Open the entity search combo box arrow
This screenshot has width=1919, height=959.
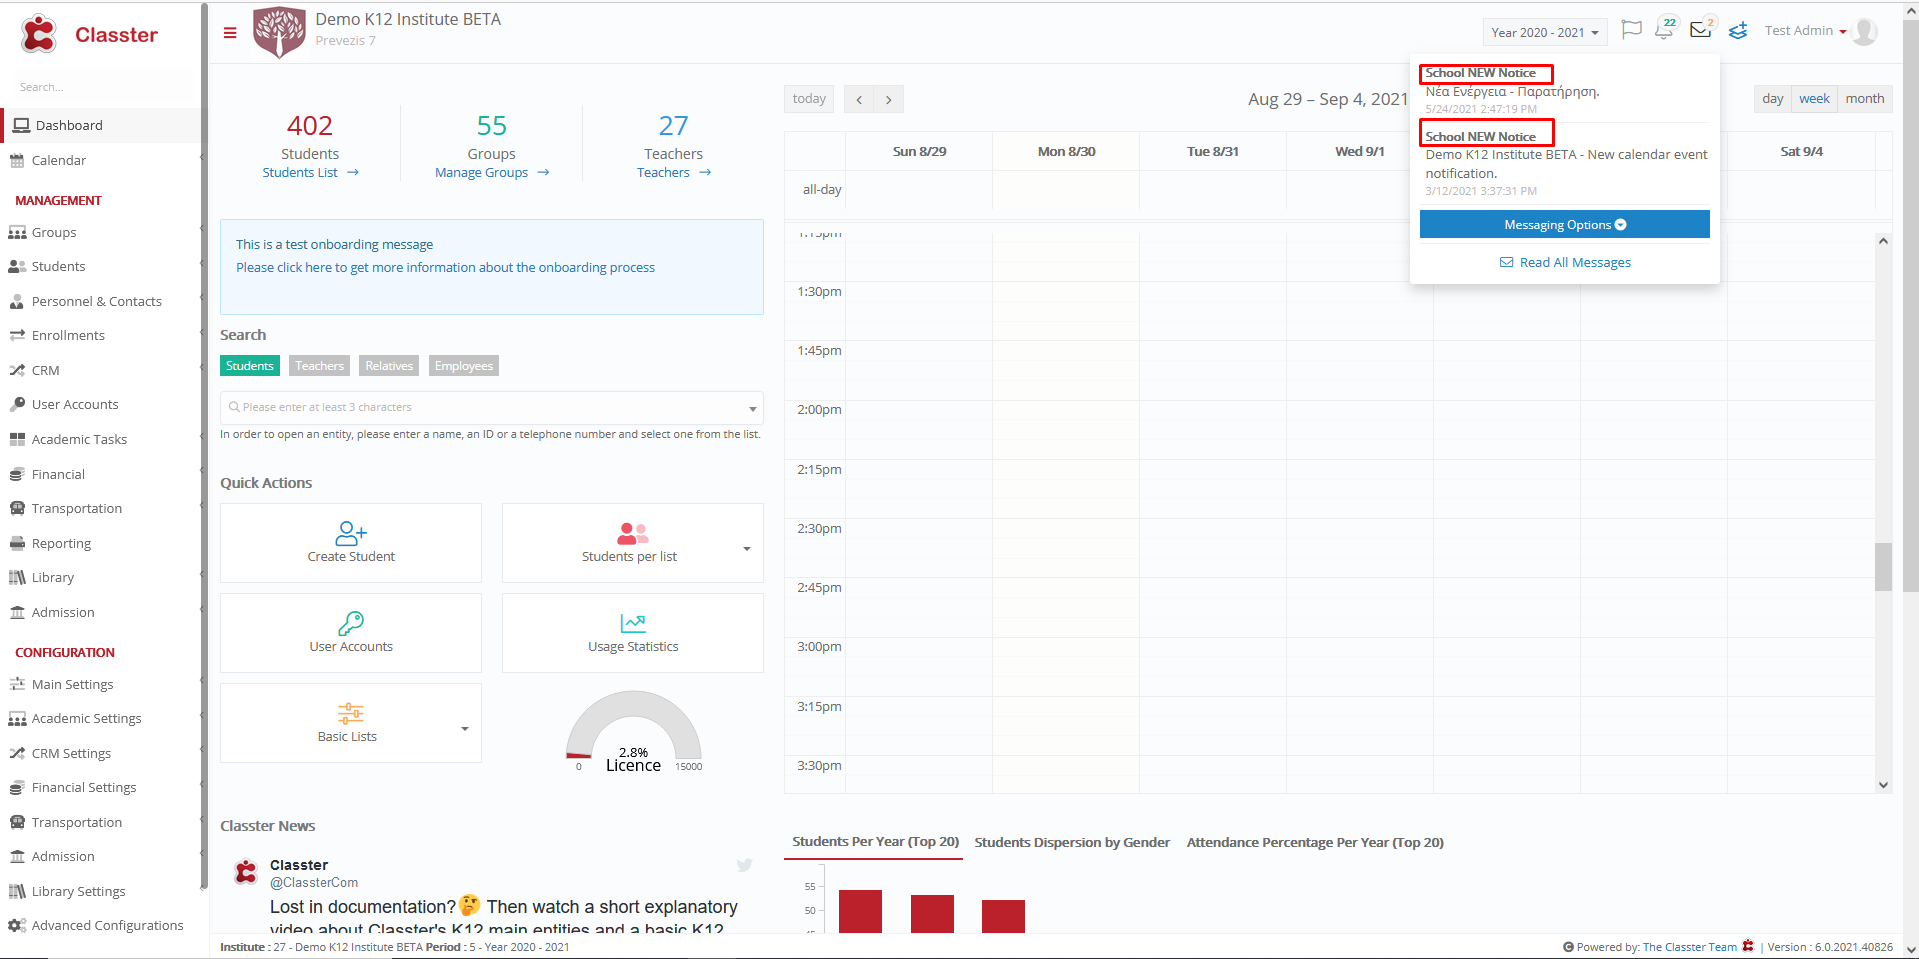click(752, 408)
